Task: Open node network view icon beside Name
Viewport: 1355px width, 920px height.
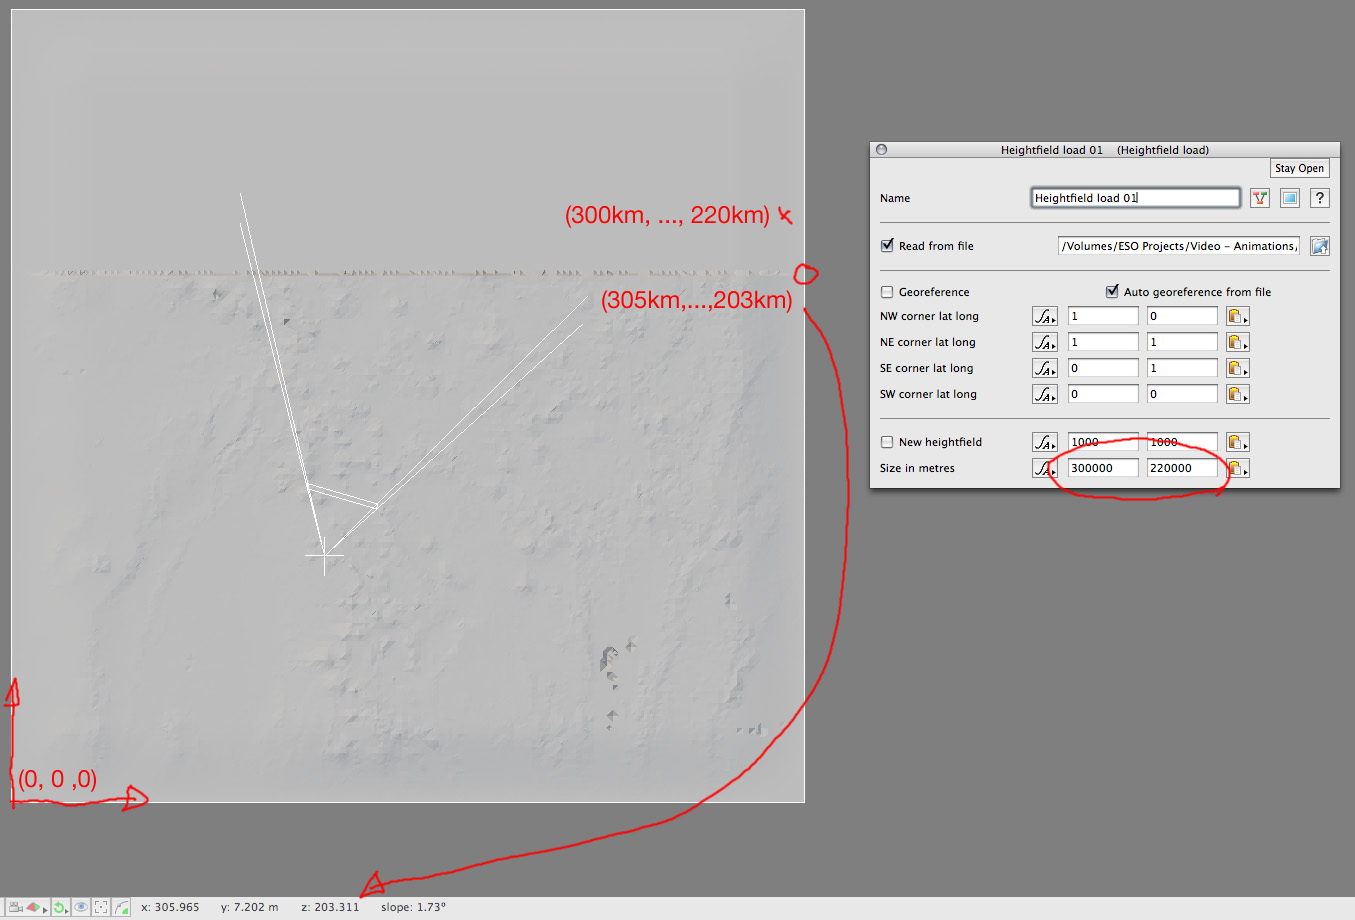Action: click(x=1260, y=198)
